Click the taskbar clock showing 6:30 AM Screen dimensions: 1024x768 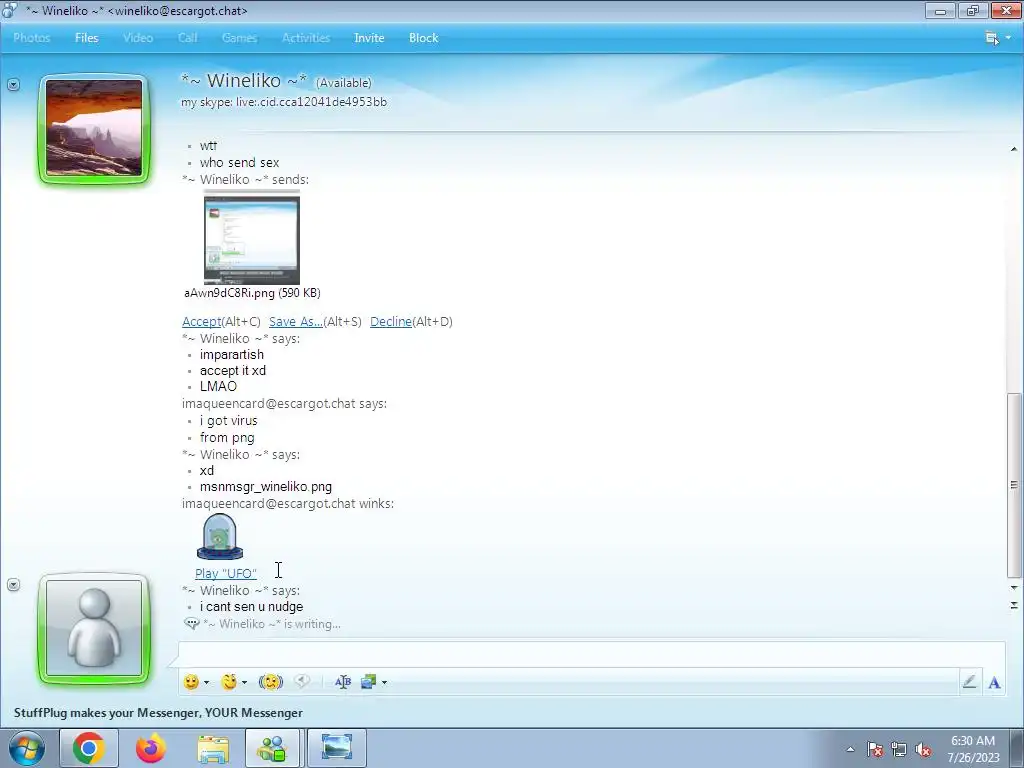[x=973, y=748]
